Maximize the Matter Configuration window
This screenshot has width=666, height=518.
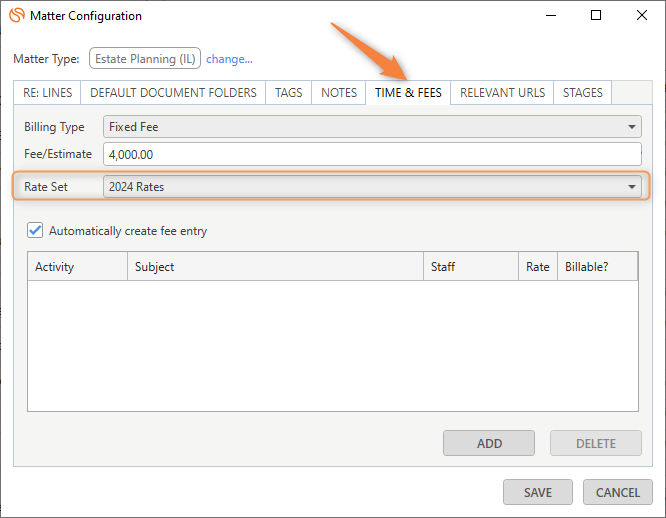coord(596,16)
